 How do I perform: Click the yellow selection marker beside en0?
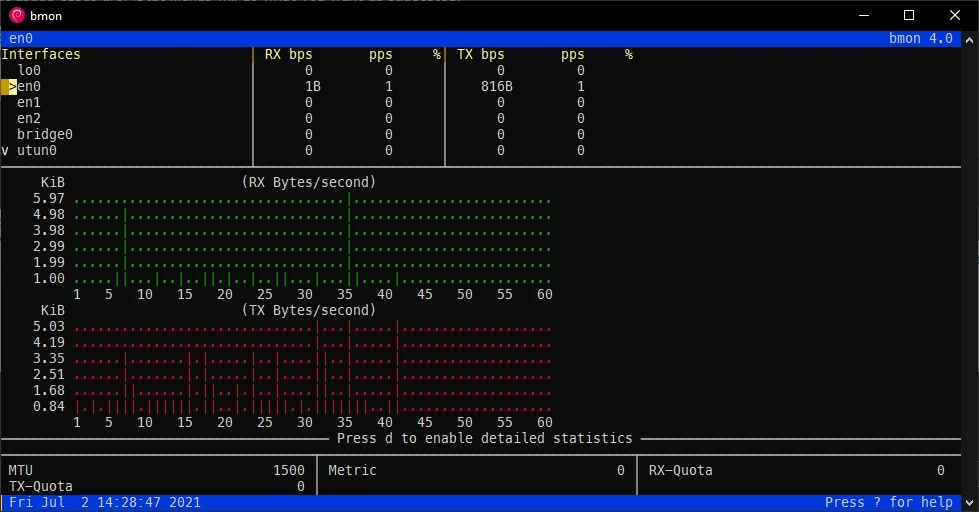[x=9, y=87]
